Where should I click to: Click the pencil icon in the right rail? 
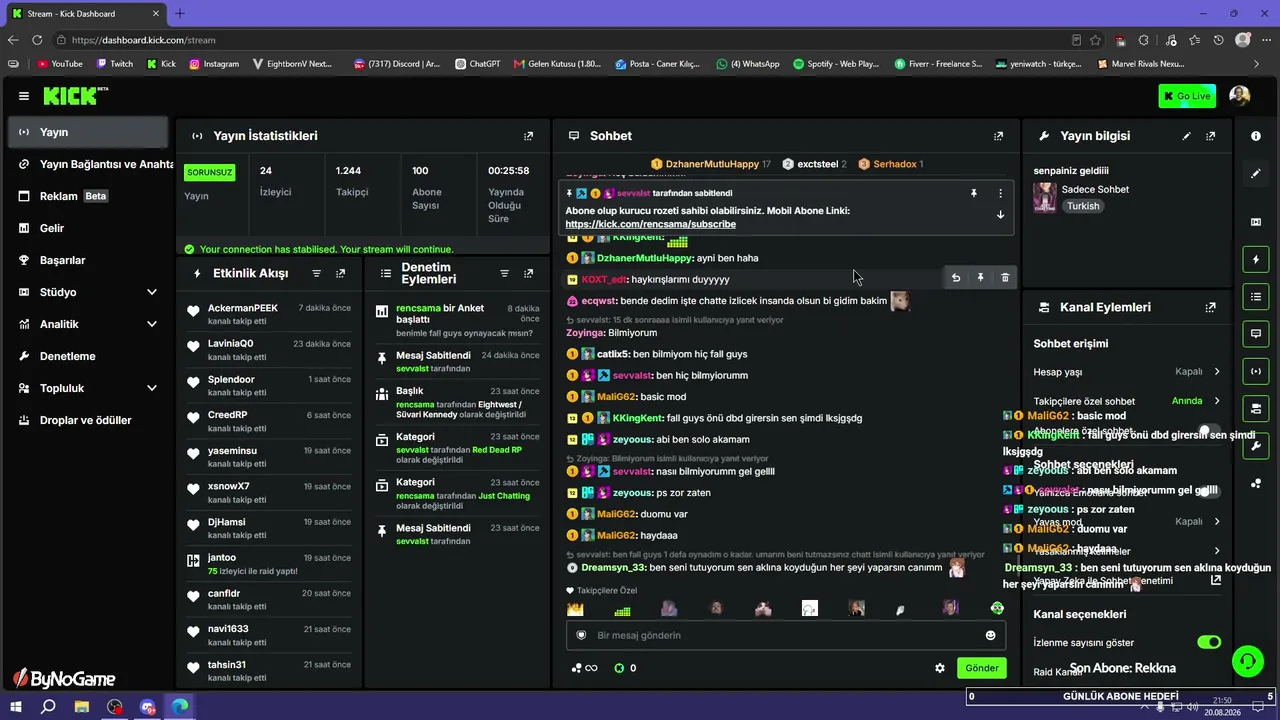click(x=1256, y=174)
